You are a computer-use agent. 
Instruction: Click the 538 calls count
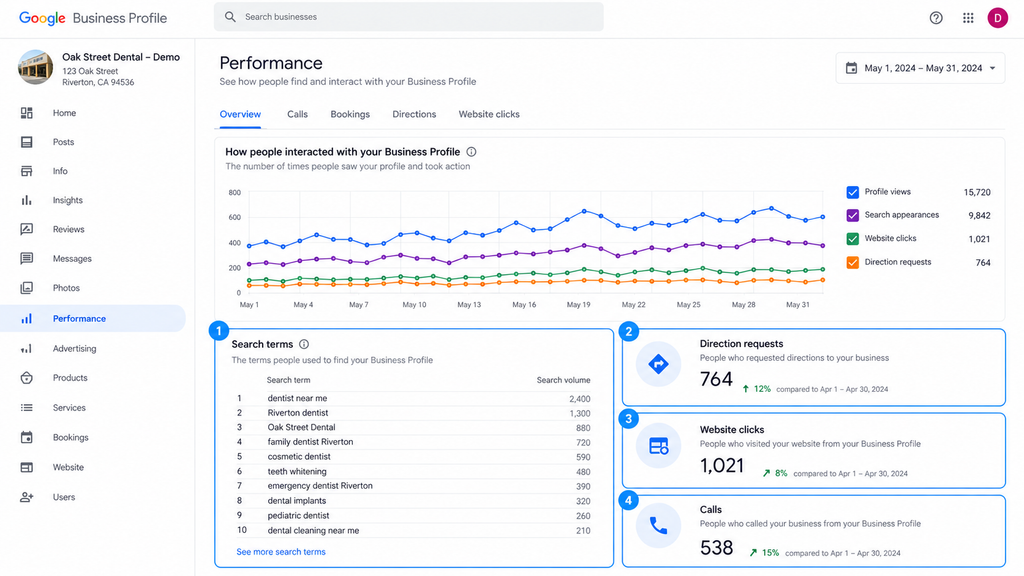pyautogui.click(x=716, y=547)
